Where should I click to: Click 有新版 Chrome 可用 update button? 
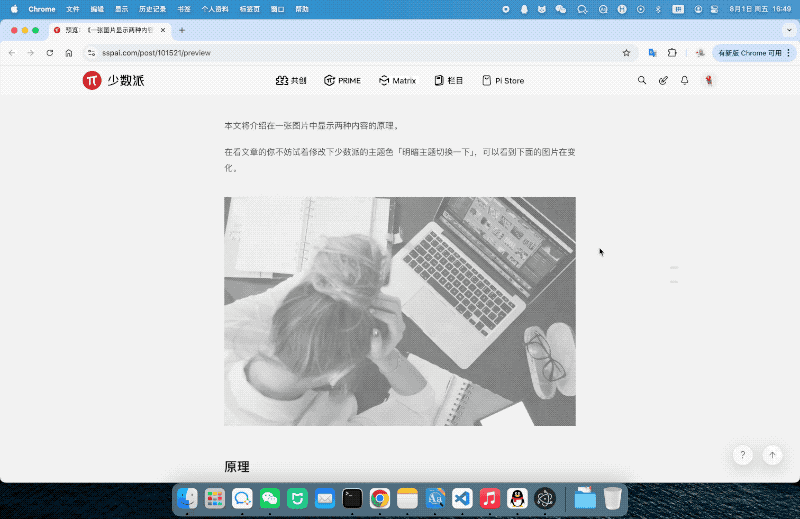pos(753,53)
